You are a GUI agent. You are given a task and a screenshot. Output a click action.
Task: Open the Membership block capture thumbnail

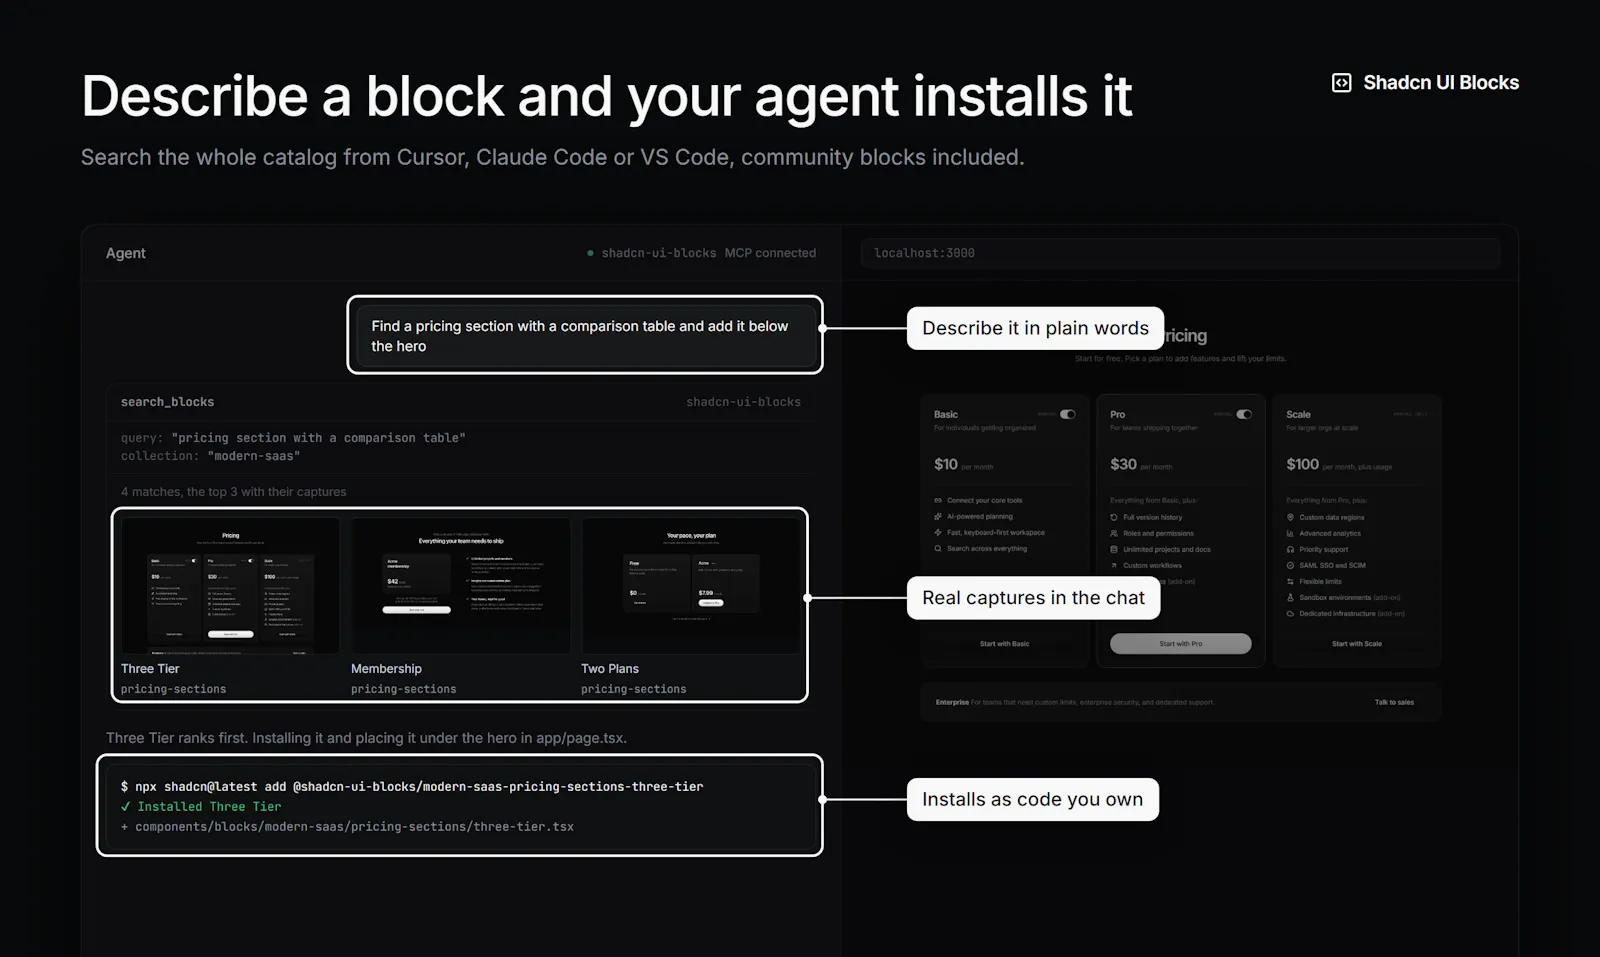(x=460, y=585)
